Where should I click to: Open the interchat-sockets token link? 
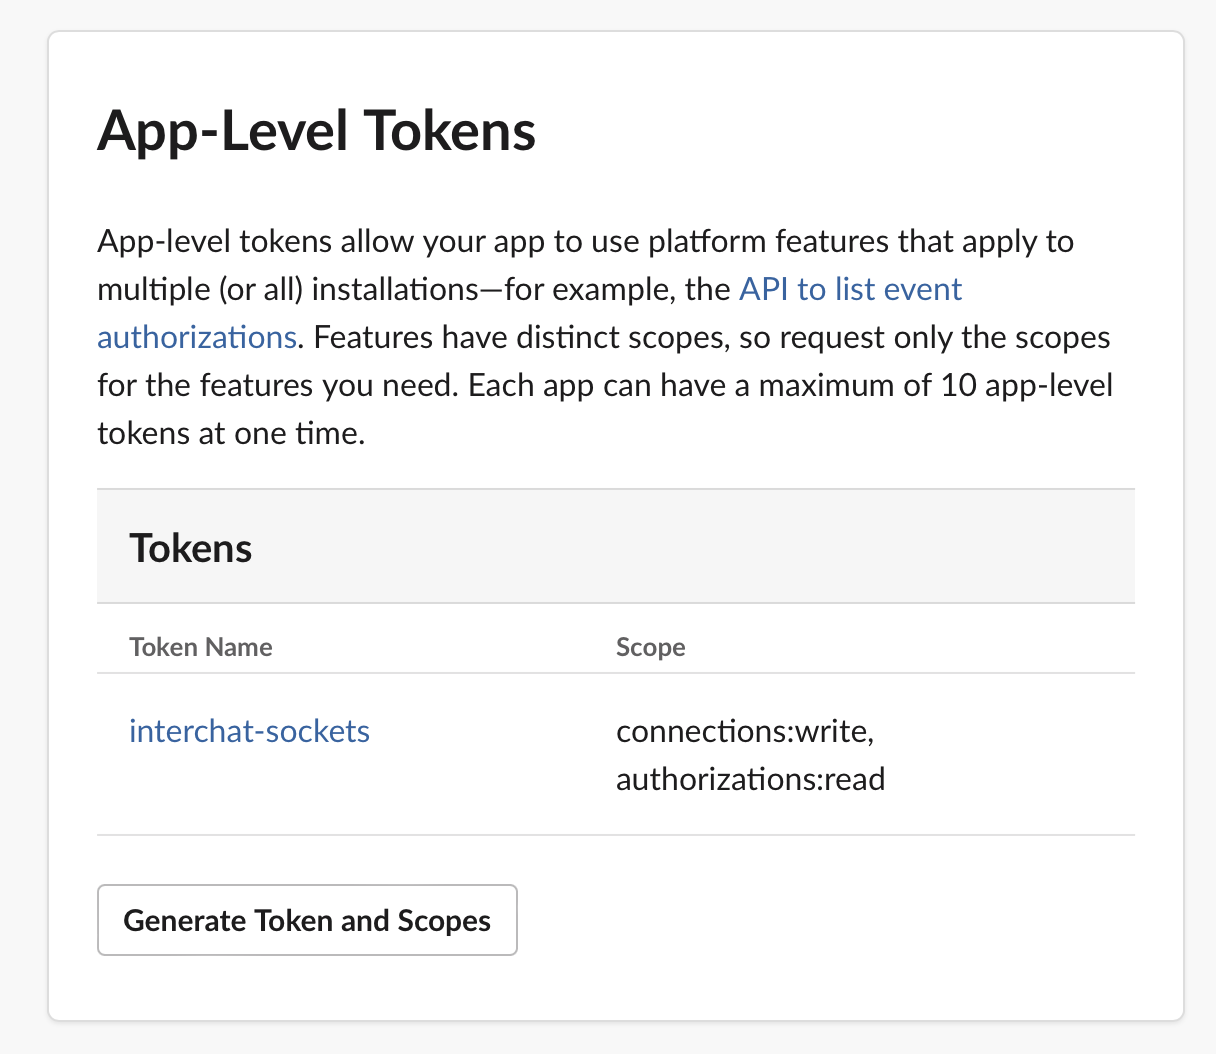249,731
